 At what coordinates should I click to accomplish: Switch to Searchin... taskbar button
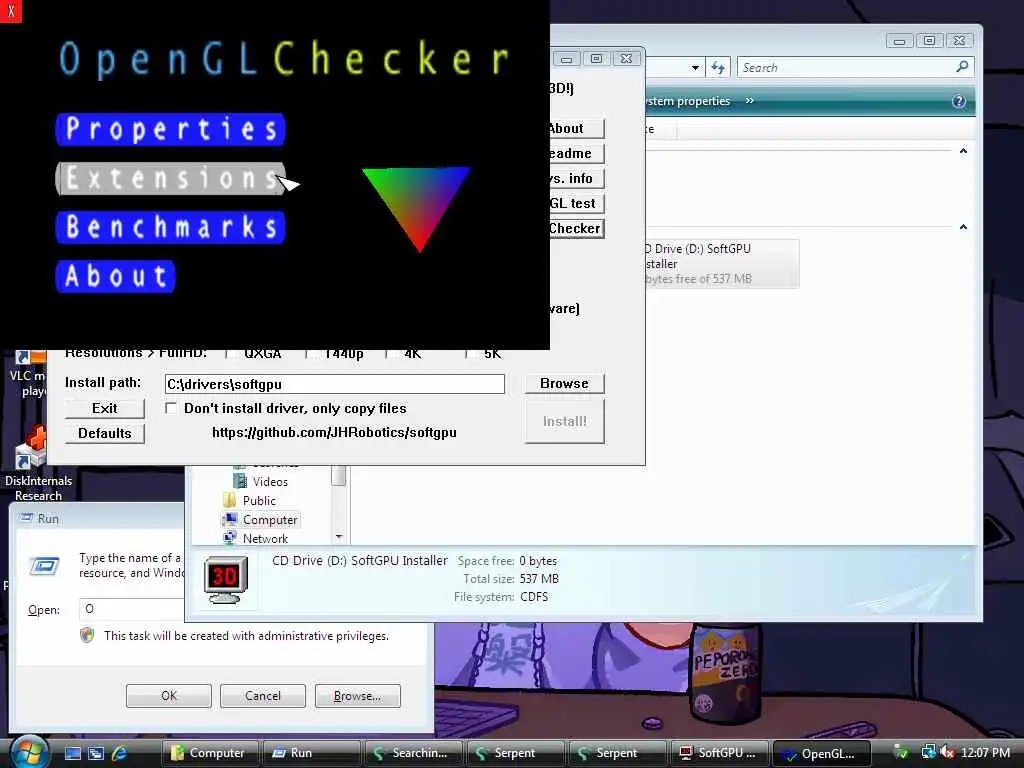(x=413, y=753)
